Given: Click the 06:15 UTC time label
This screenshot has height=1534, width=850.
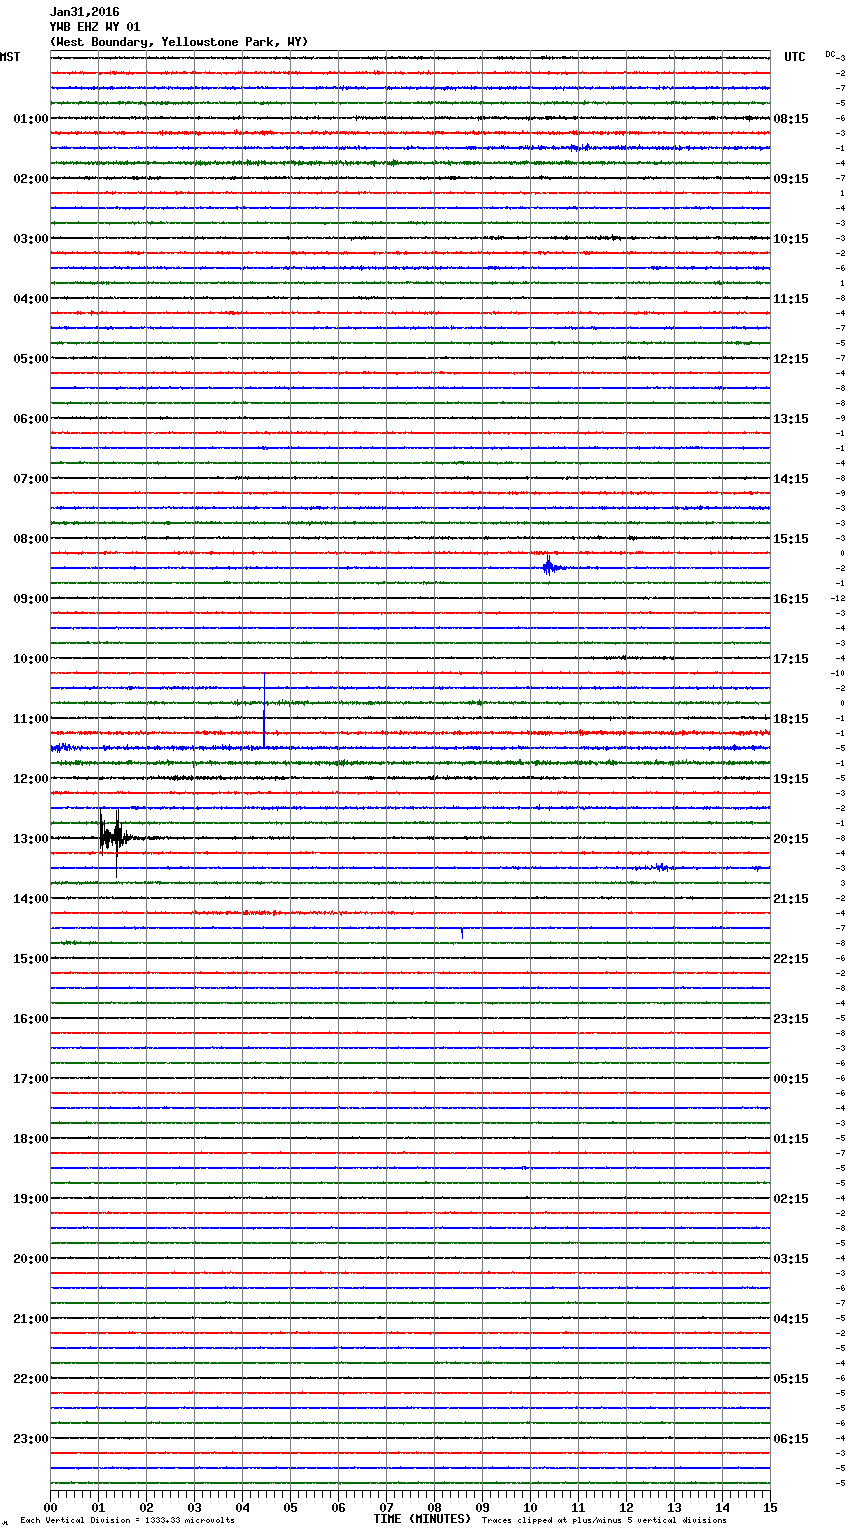Looking at the screenshot, I should (791, 1439).
